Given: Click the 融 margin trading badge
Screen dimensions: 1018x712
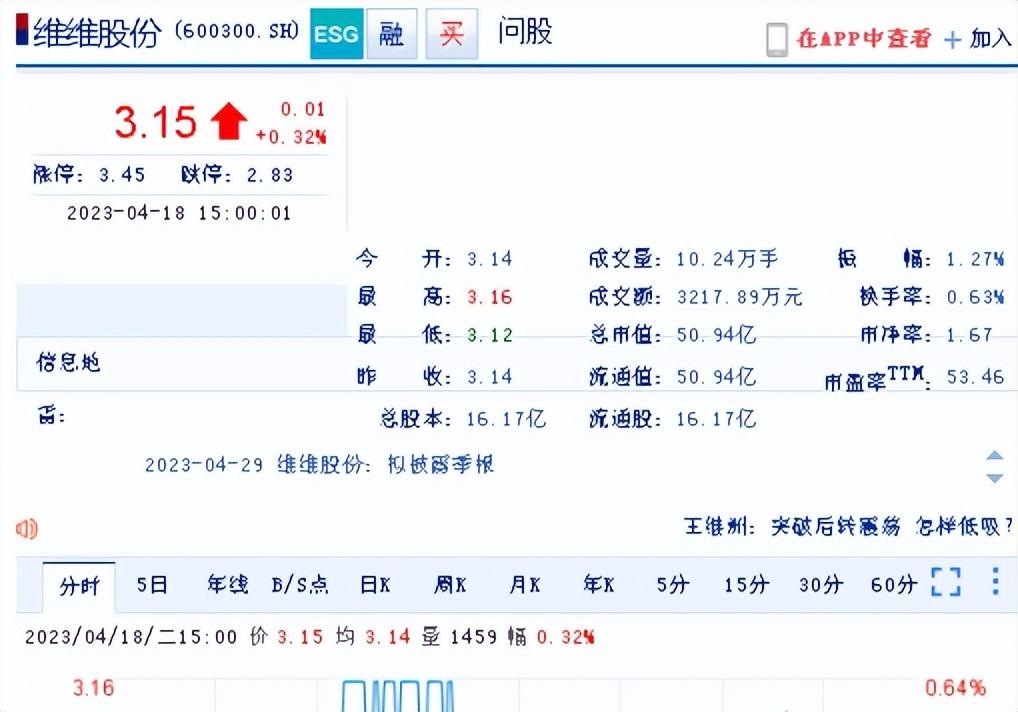Looking at the screenshot, I should click(x=391, y=34).
